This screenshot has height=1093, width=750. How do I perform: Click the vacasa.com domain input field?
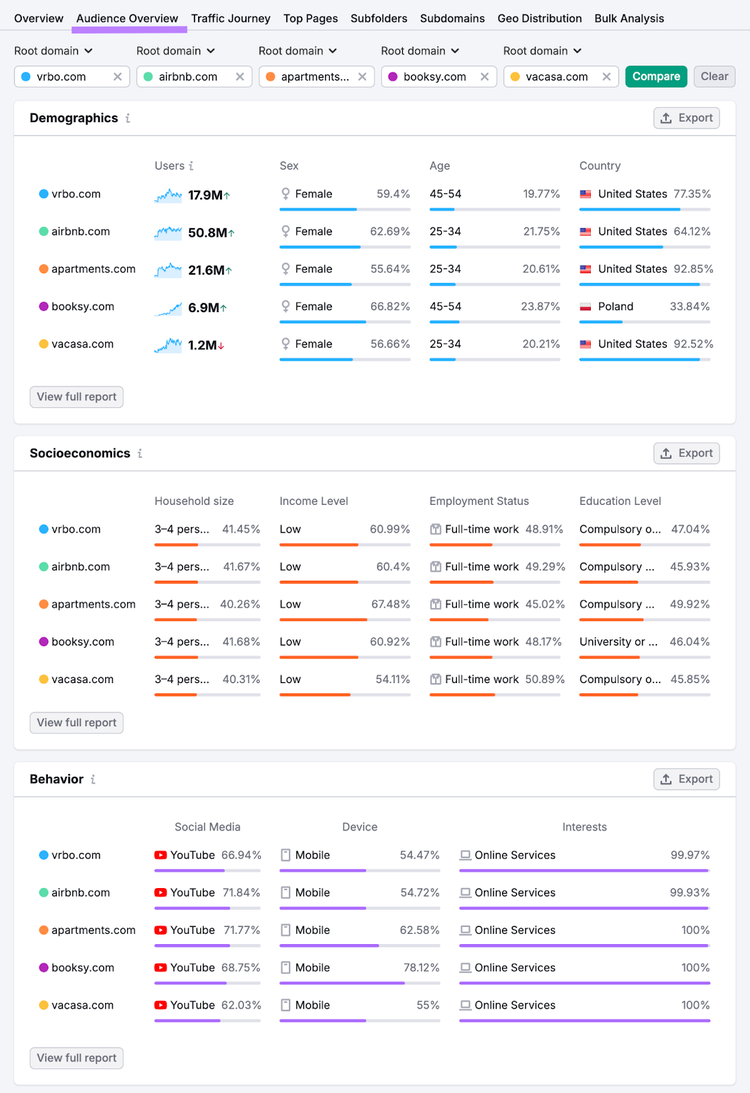tap(561, 77)
